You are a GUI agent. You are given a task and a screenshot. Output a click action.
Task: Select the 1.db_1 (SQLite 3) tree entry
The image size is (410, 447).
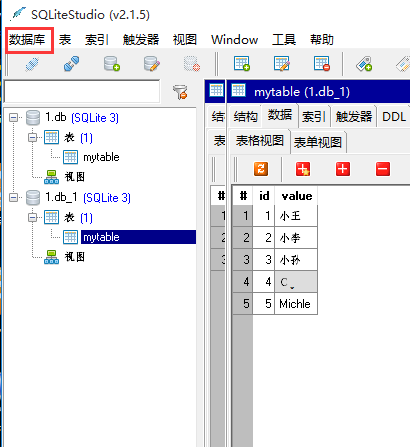(x=88, y=197)
